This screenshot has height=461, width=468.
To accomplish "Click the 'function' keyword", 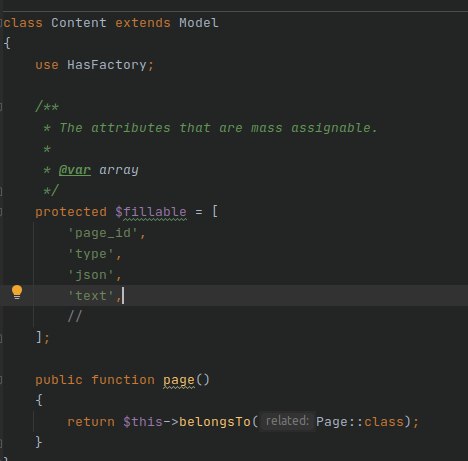I will [x=123, y=380].
